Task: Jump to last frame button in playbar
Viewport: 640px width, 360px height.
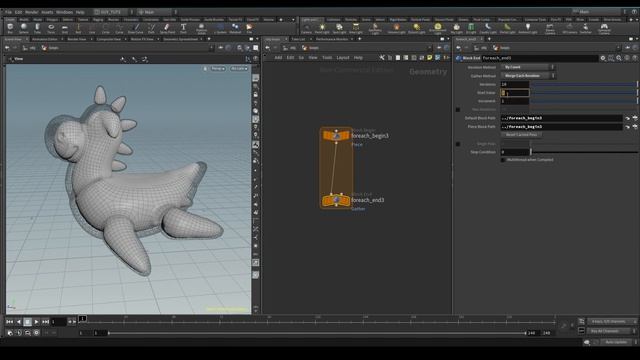Action: 45,322
